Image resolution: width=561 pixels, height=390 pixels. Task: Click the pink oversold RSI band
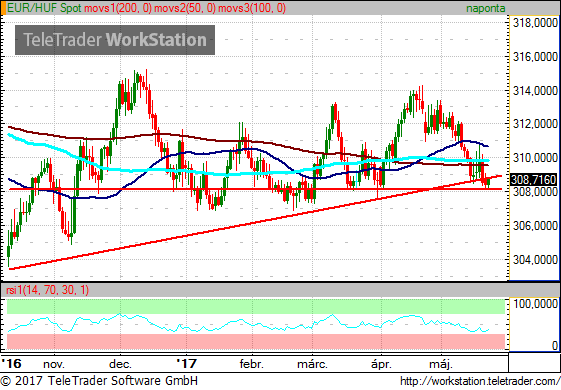(256, 341)
